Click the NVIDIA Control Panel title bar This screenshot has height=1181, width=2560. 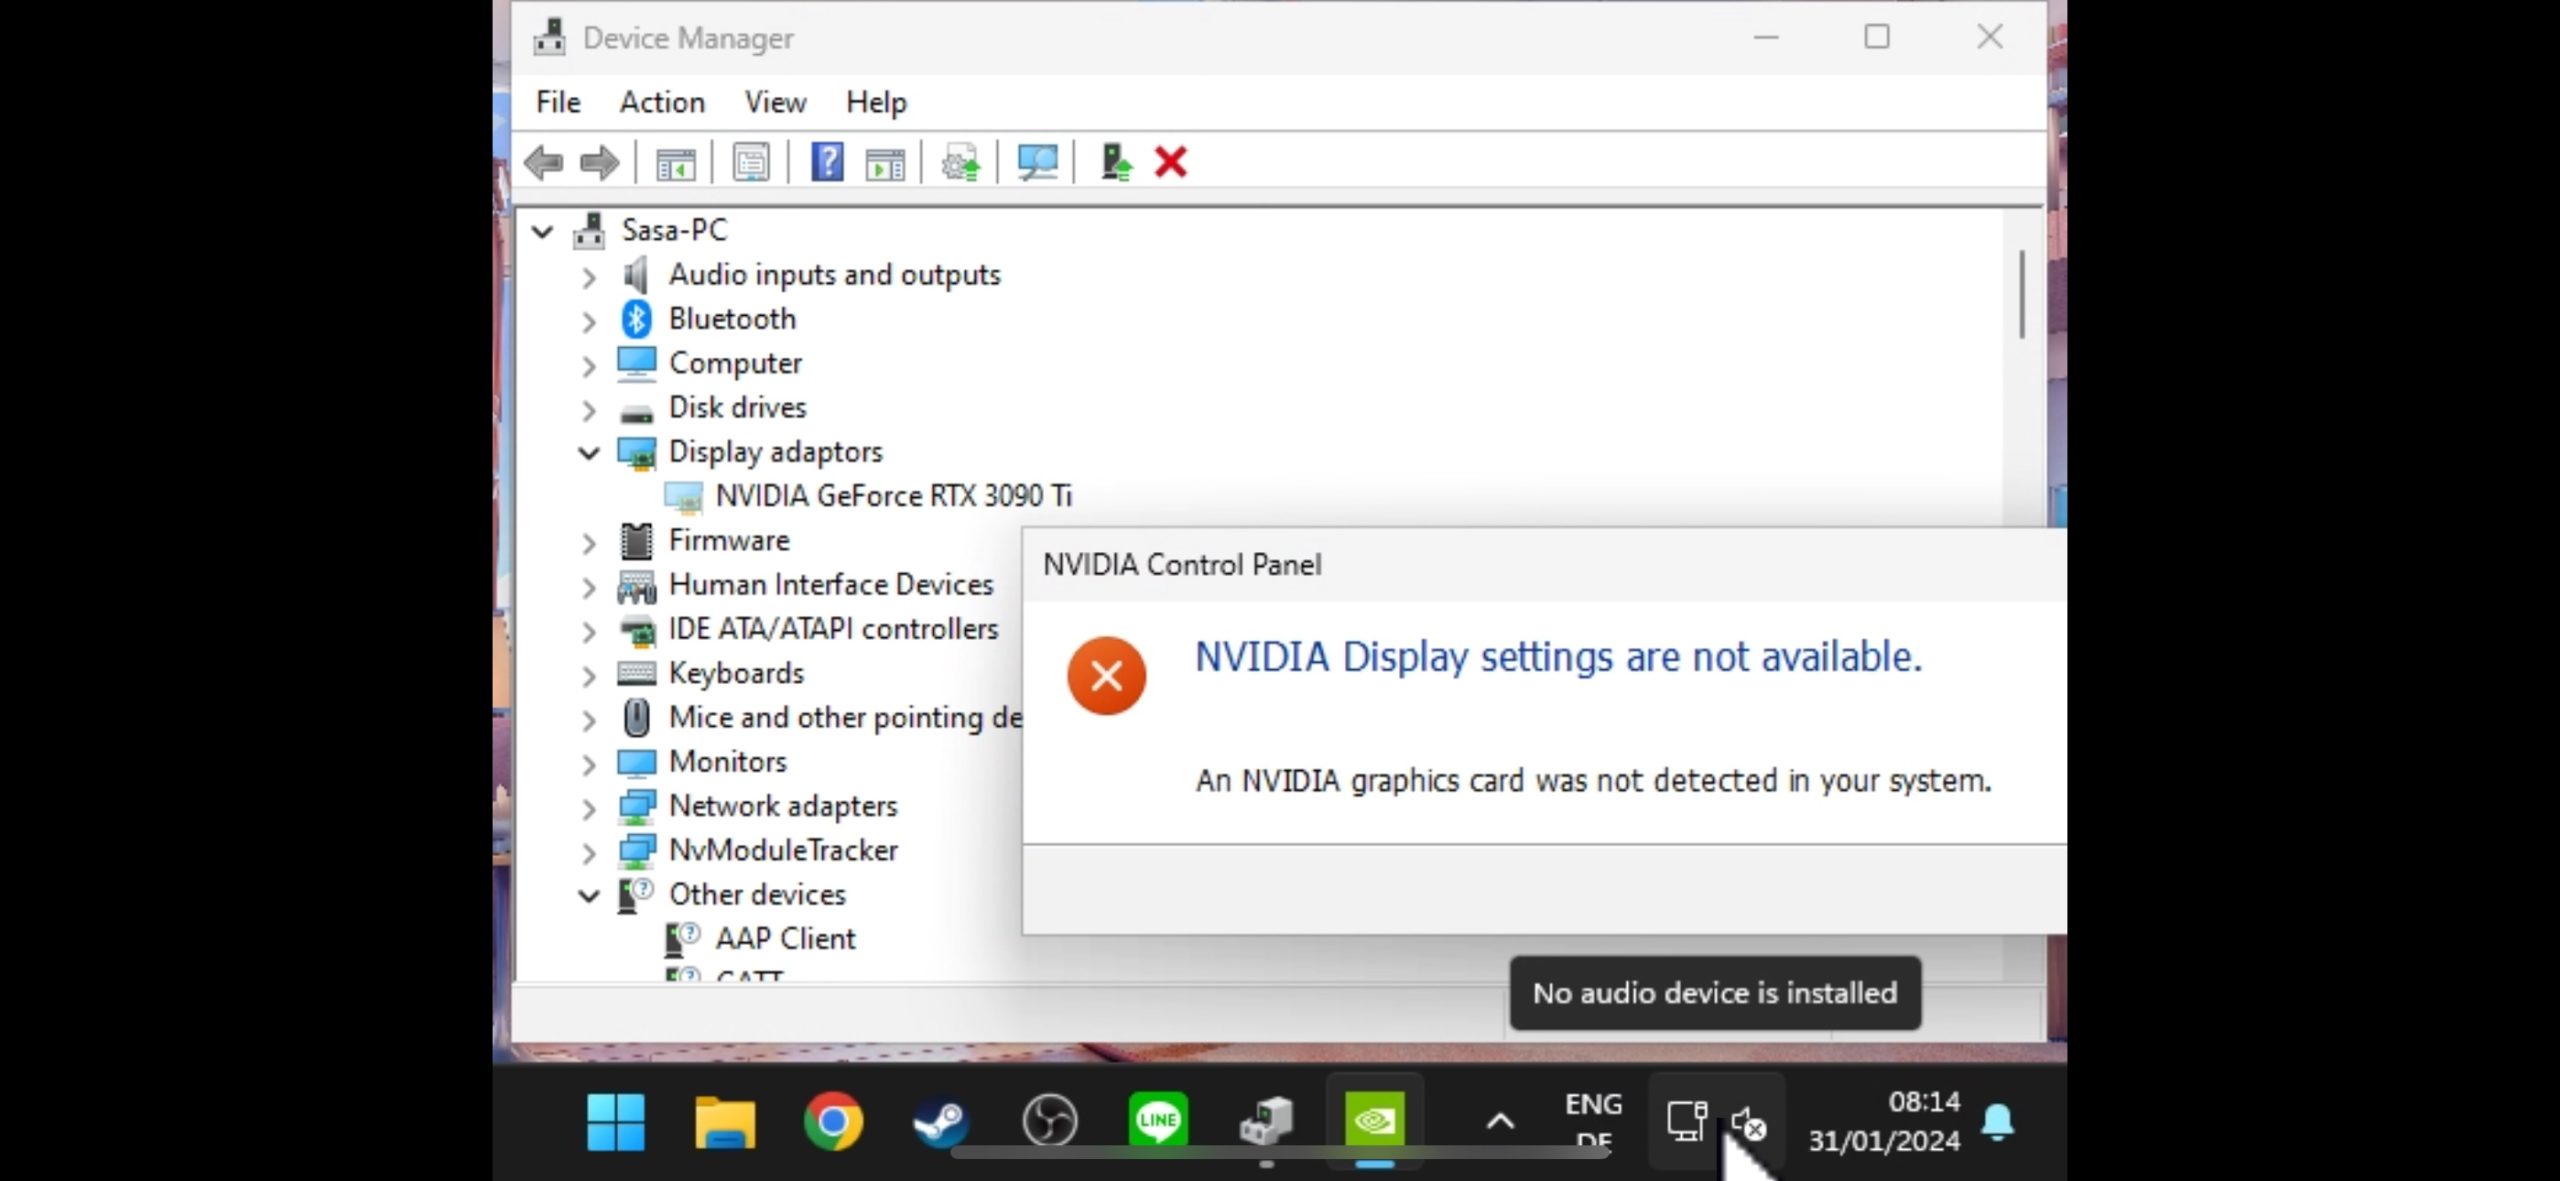[1544, 565]
